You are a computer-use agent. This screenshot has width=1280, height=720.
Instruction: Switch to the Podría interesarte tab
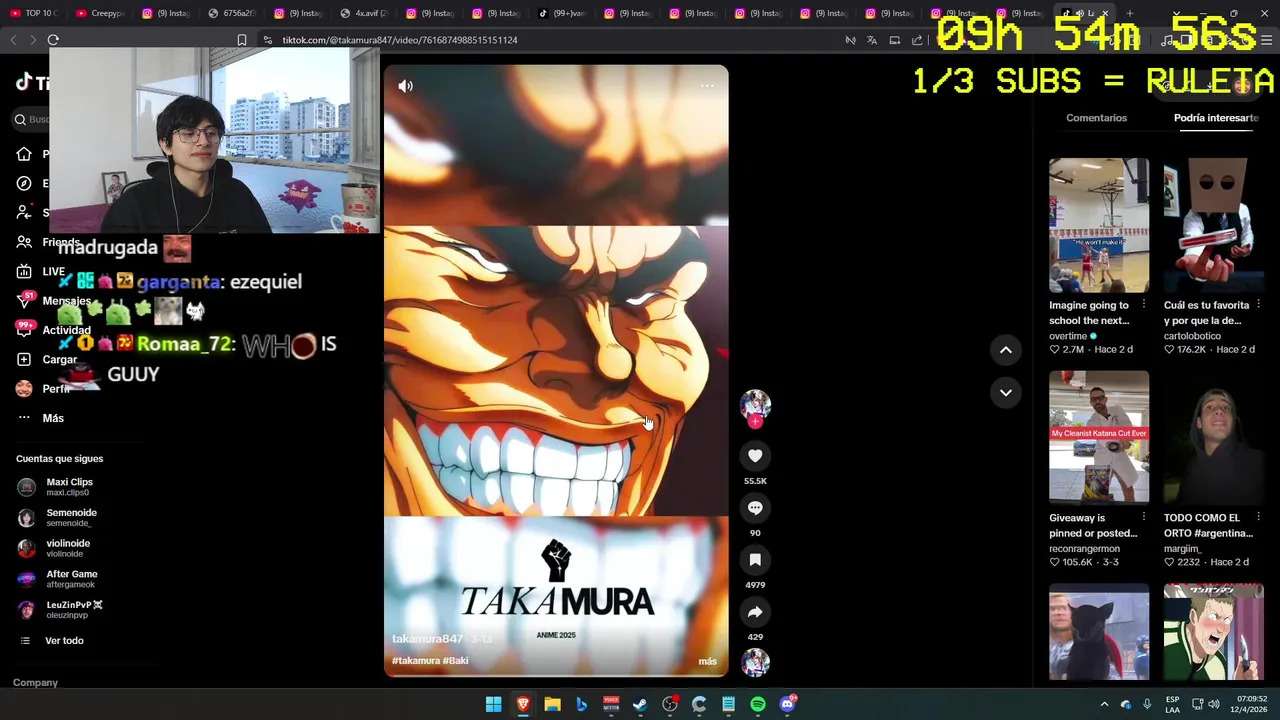[x=1216, y=118]
